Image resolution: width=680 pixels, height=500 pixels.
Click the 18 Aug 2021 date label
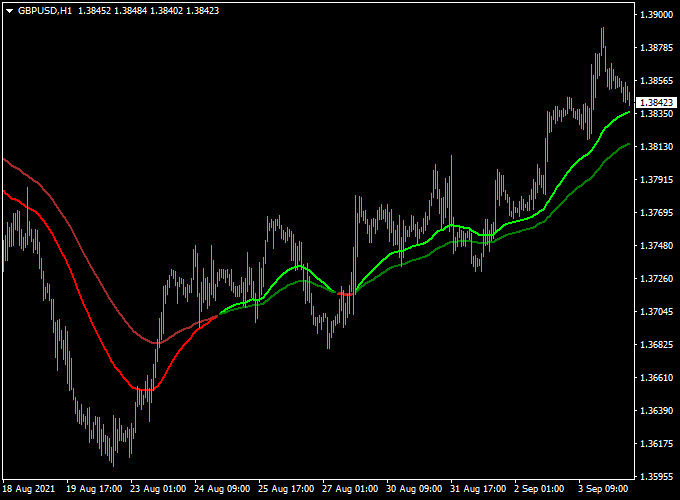coord(29,489)
